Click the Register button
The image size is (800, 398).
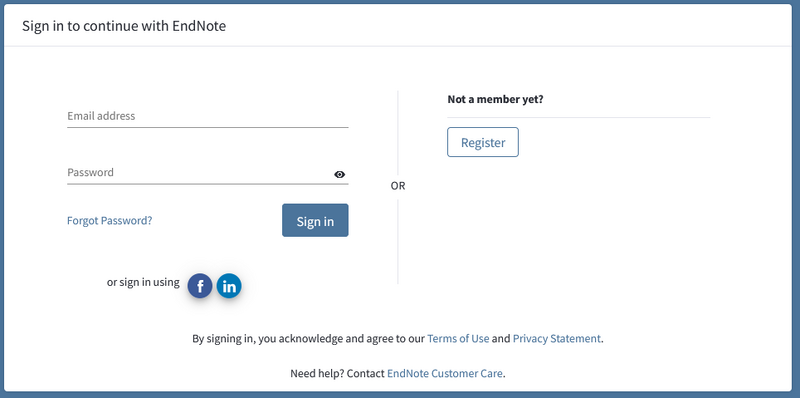point(483,142)
